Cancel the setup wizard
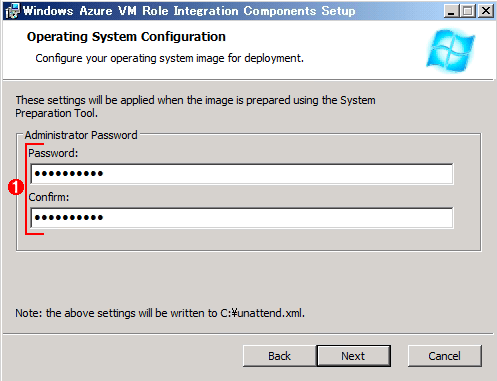 tap(445, 356)
